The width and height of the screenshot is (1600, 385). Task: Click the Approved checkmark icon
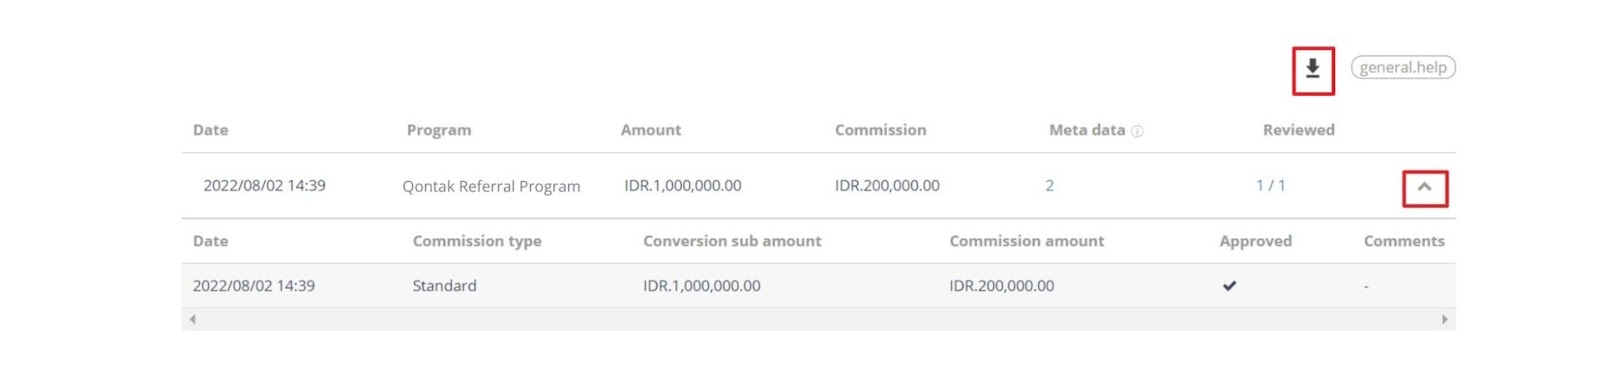click(x=1229, y=286)
